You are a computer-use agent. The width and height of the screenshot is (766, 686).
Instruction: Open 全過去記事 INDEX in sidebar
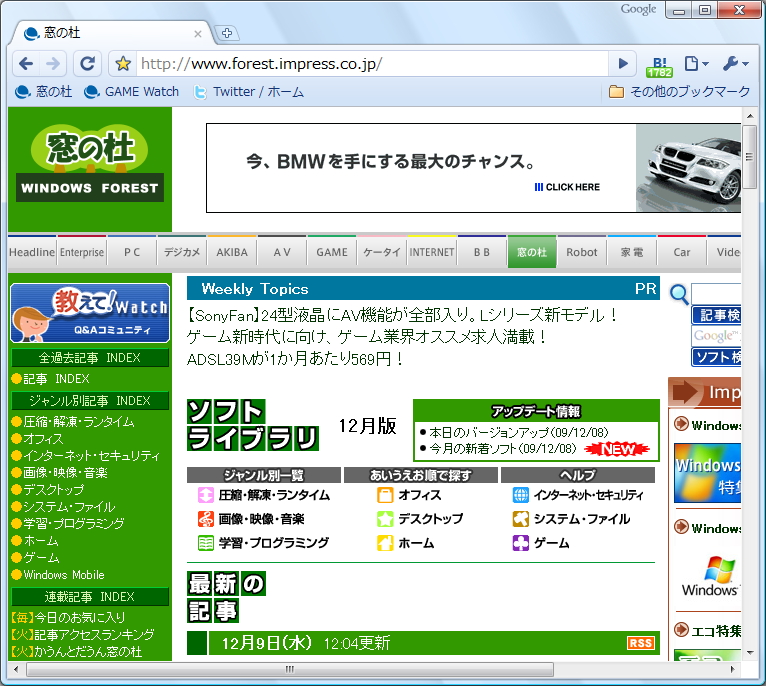click(x=90, y=358)
